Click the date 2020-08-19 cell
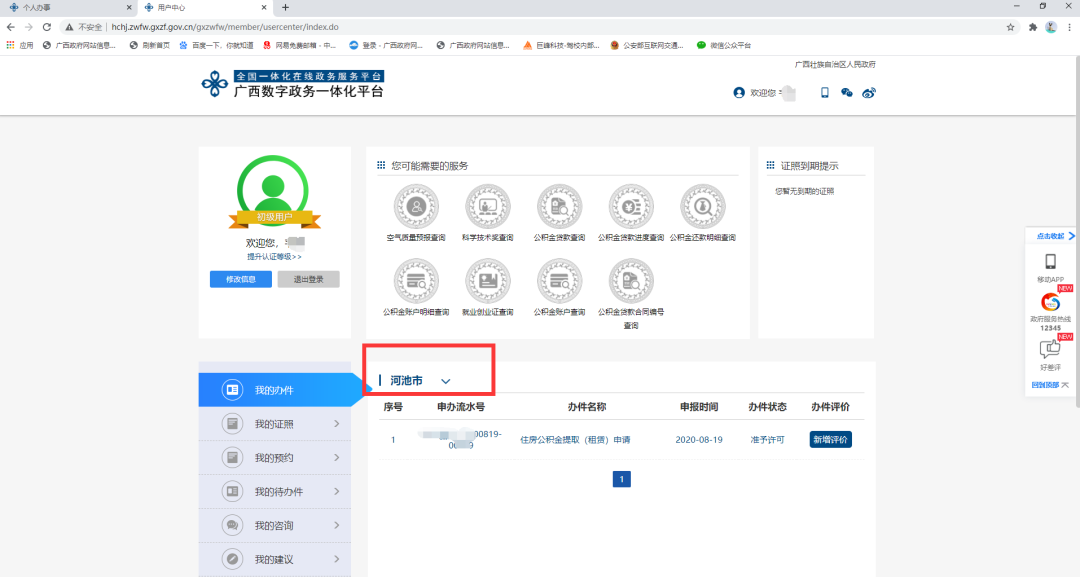Viewport: 1080px width, 577px height. click(698, 439)
